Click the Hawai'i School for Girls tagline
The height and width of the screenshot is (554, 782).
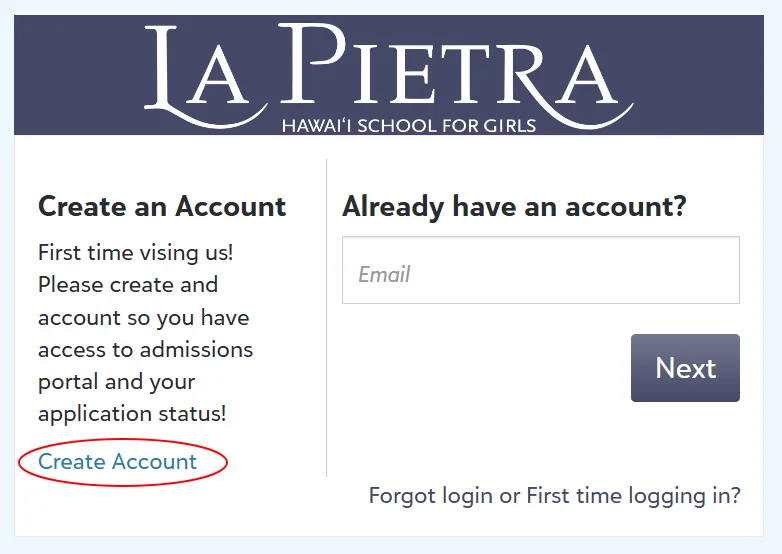[409, 126]
